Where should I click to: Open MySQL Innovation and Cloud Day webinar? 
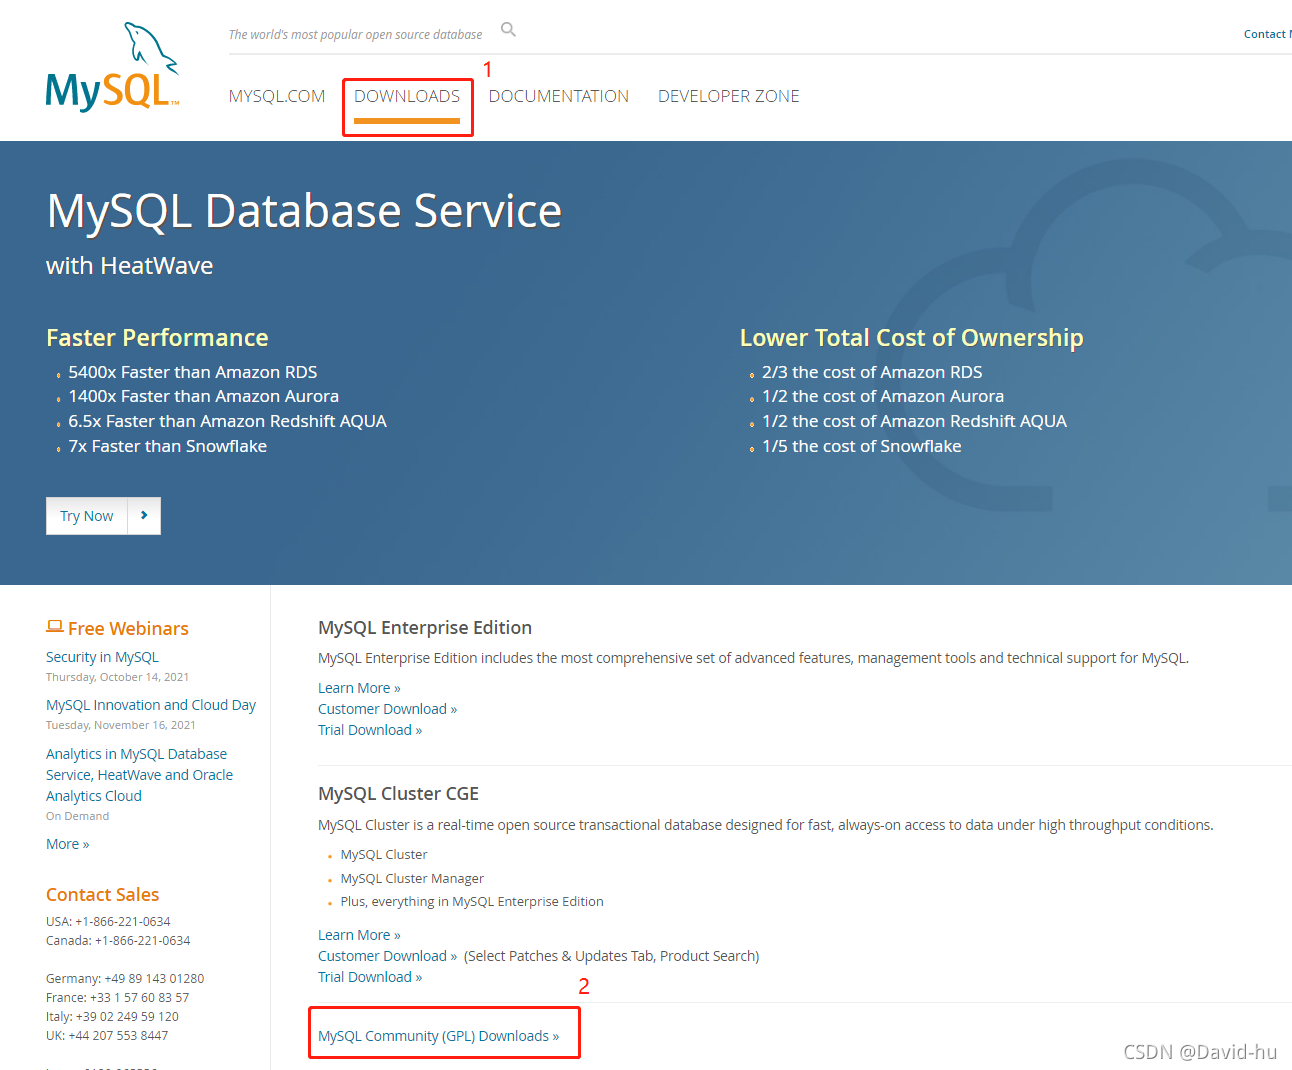pyautogui.click(x=151, y=705)
